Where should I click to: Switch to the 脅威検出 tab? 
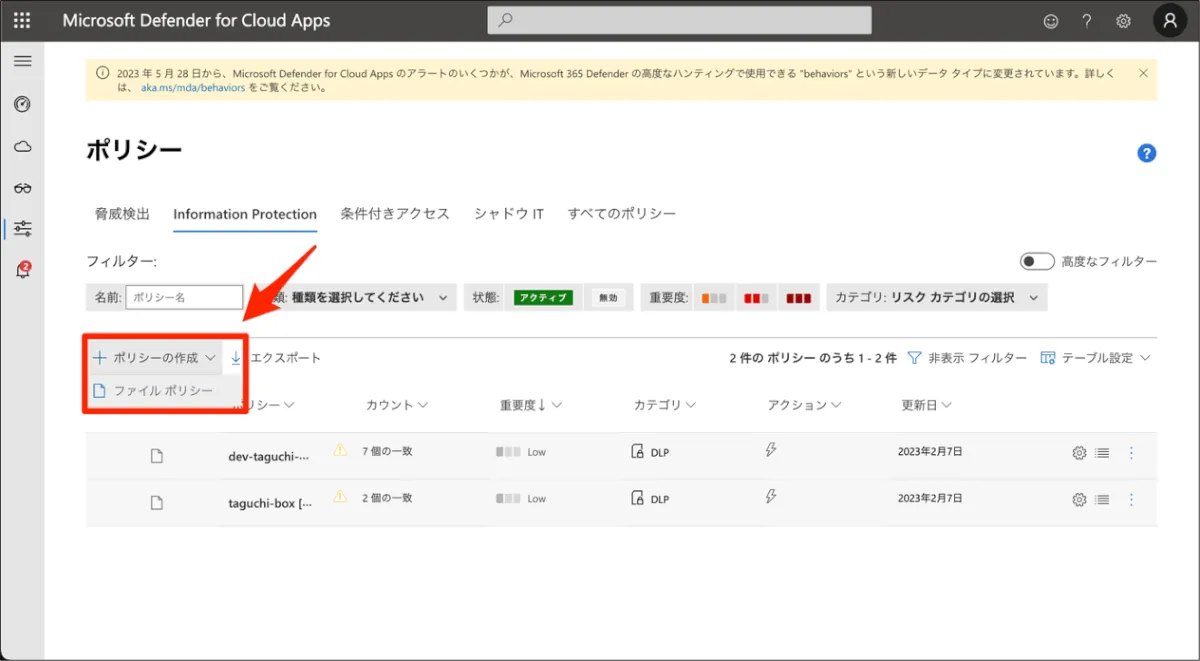(122, 214)
